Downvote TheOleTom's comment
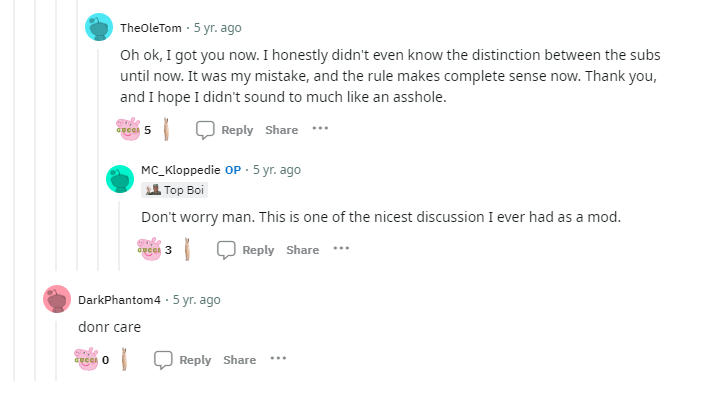The image size is (710, 396). (x=166, y=129)
